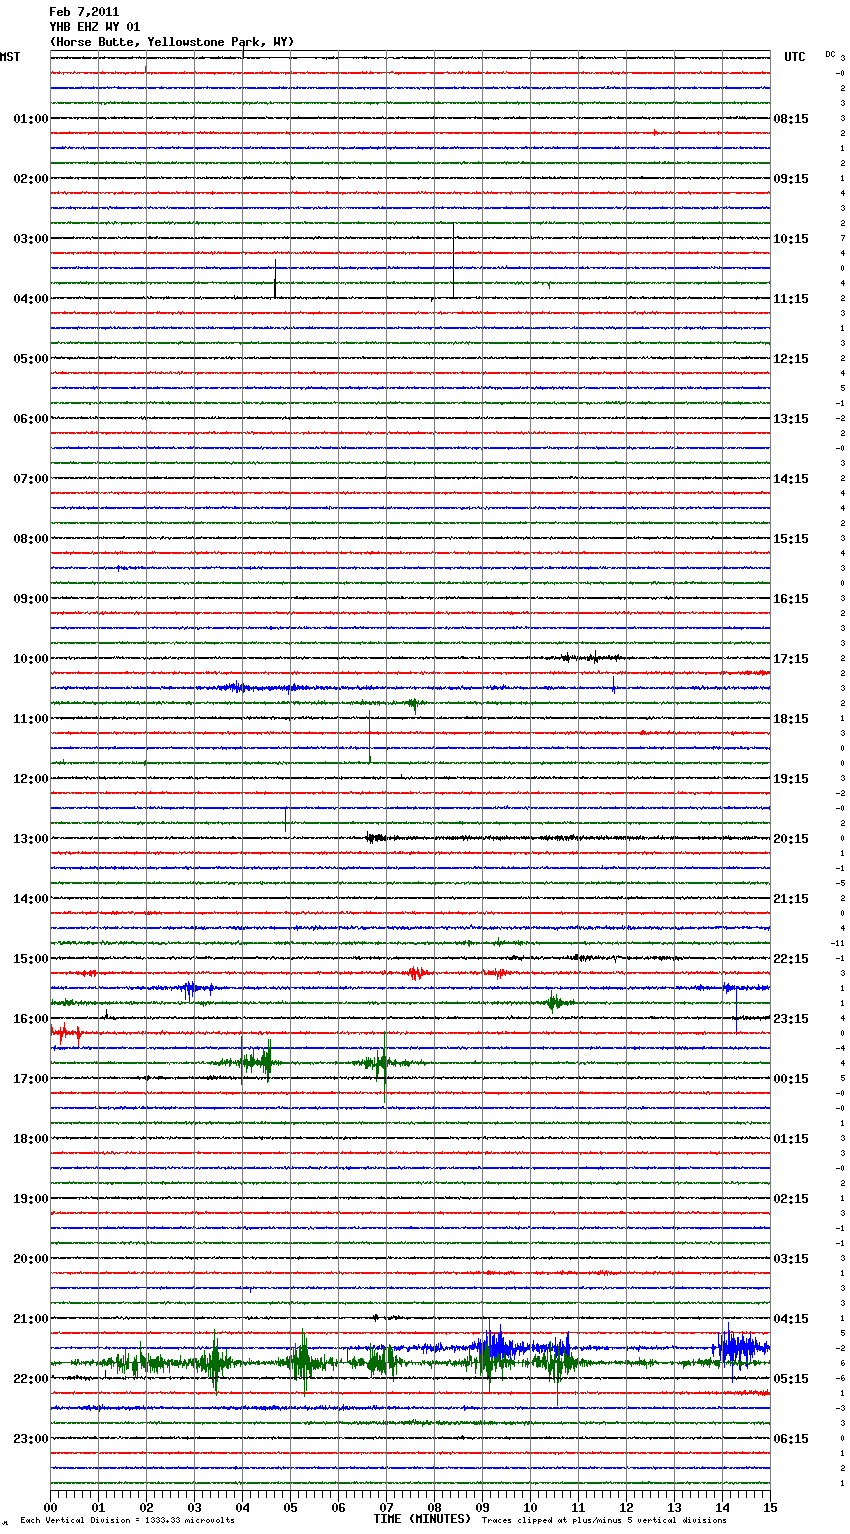Click the 14:15 UTC time label
Image resolution: width=850 pixels, height=1534 pixels.
(x=791, y=479)
